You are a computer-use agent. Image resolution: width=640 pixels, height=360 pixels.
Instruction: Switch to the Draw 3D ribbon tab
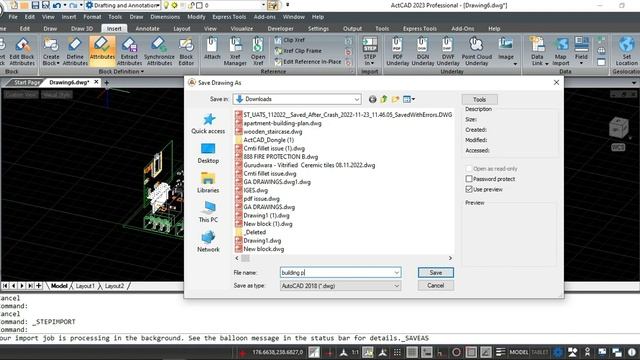pos(82,29)
